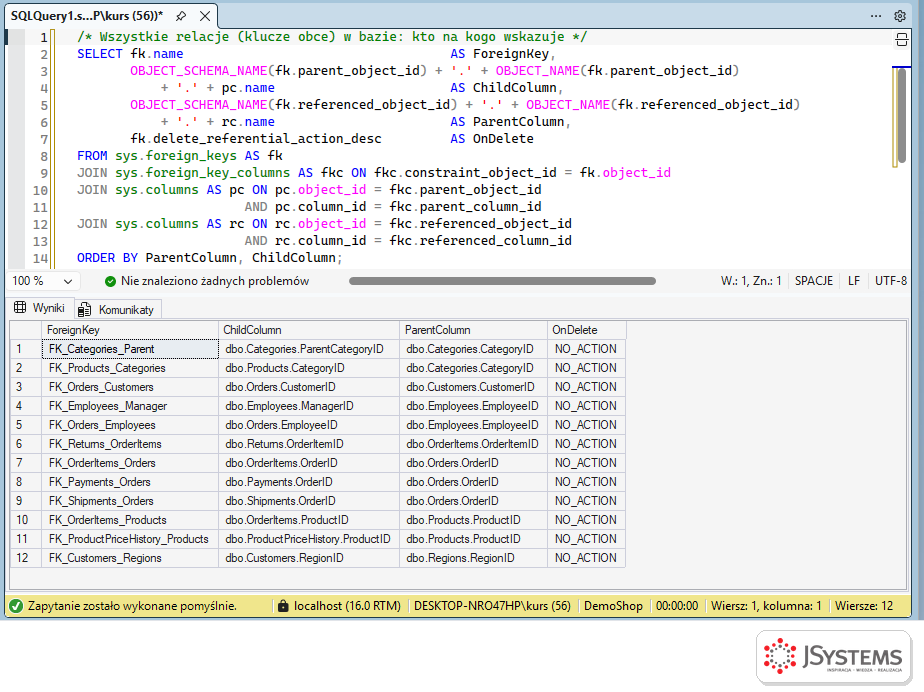Viewport: 924px width, 692px height.
Task: Click the connection lock icon
Action: click(283, 606)
